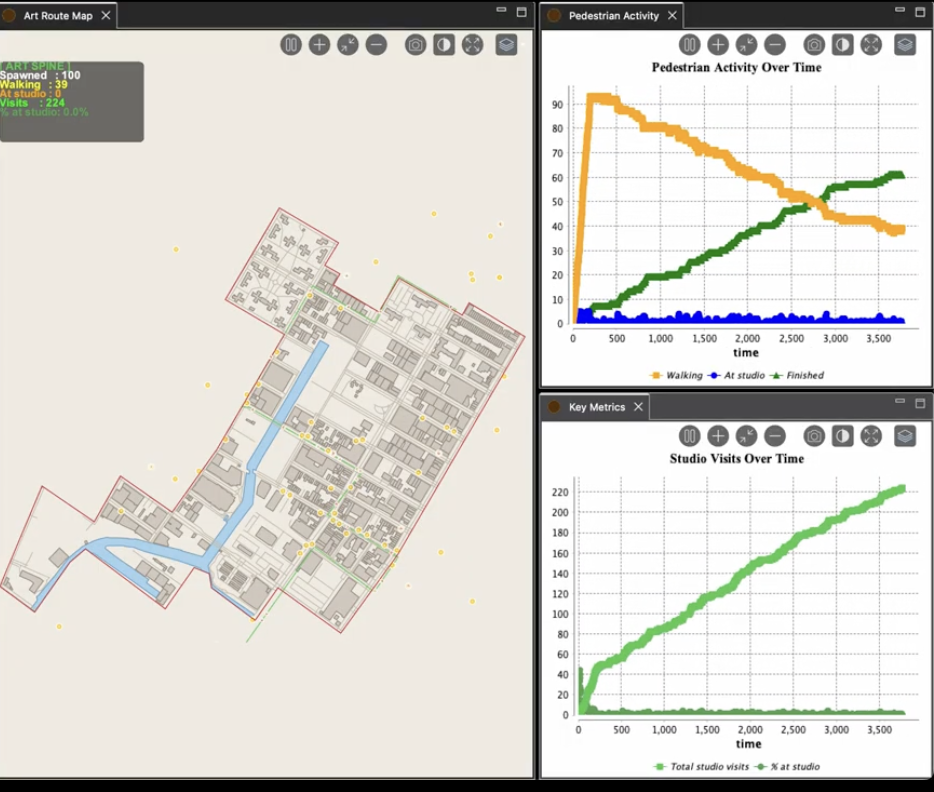This screenshot has height=792, width=934.
Task: Zoom in on Art Route Map
Action: (319, 45)
